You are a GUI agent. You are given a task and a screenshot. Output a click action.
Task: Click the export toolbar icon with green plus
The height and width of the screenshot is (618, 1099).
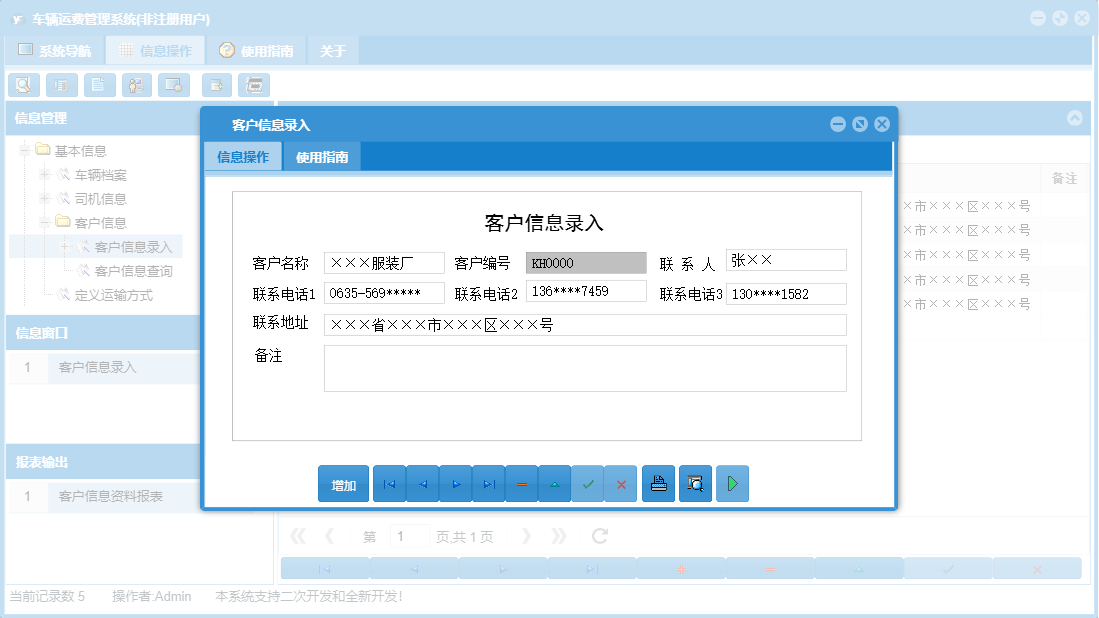[x=217, y=85]
